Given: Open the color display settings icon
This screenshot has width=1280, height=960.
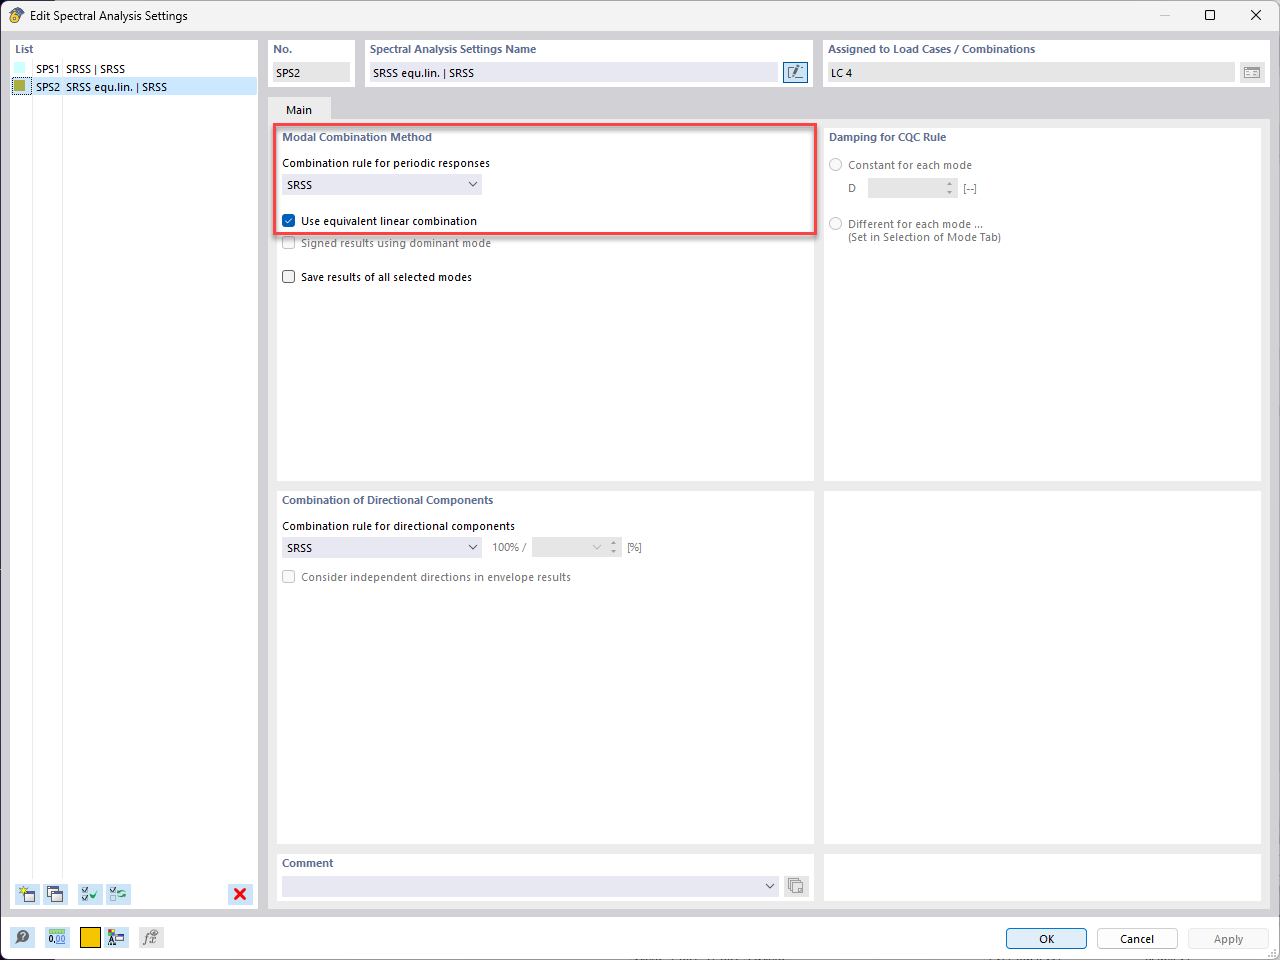Looking at the screenshot, I should click(117, 937).
